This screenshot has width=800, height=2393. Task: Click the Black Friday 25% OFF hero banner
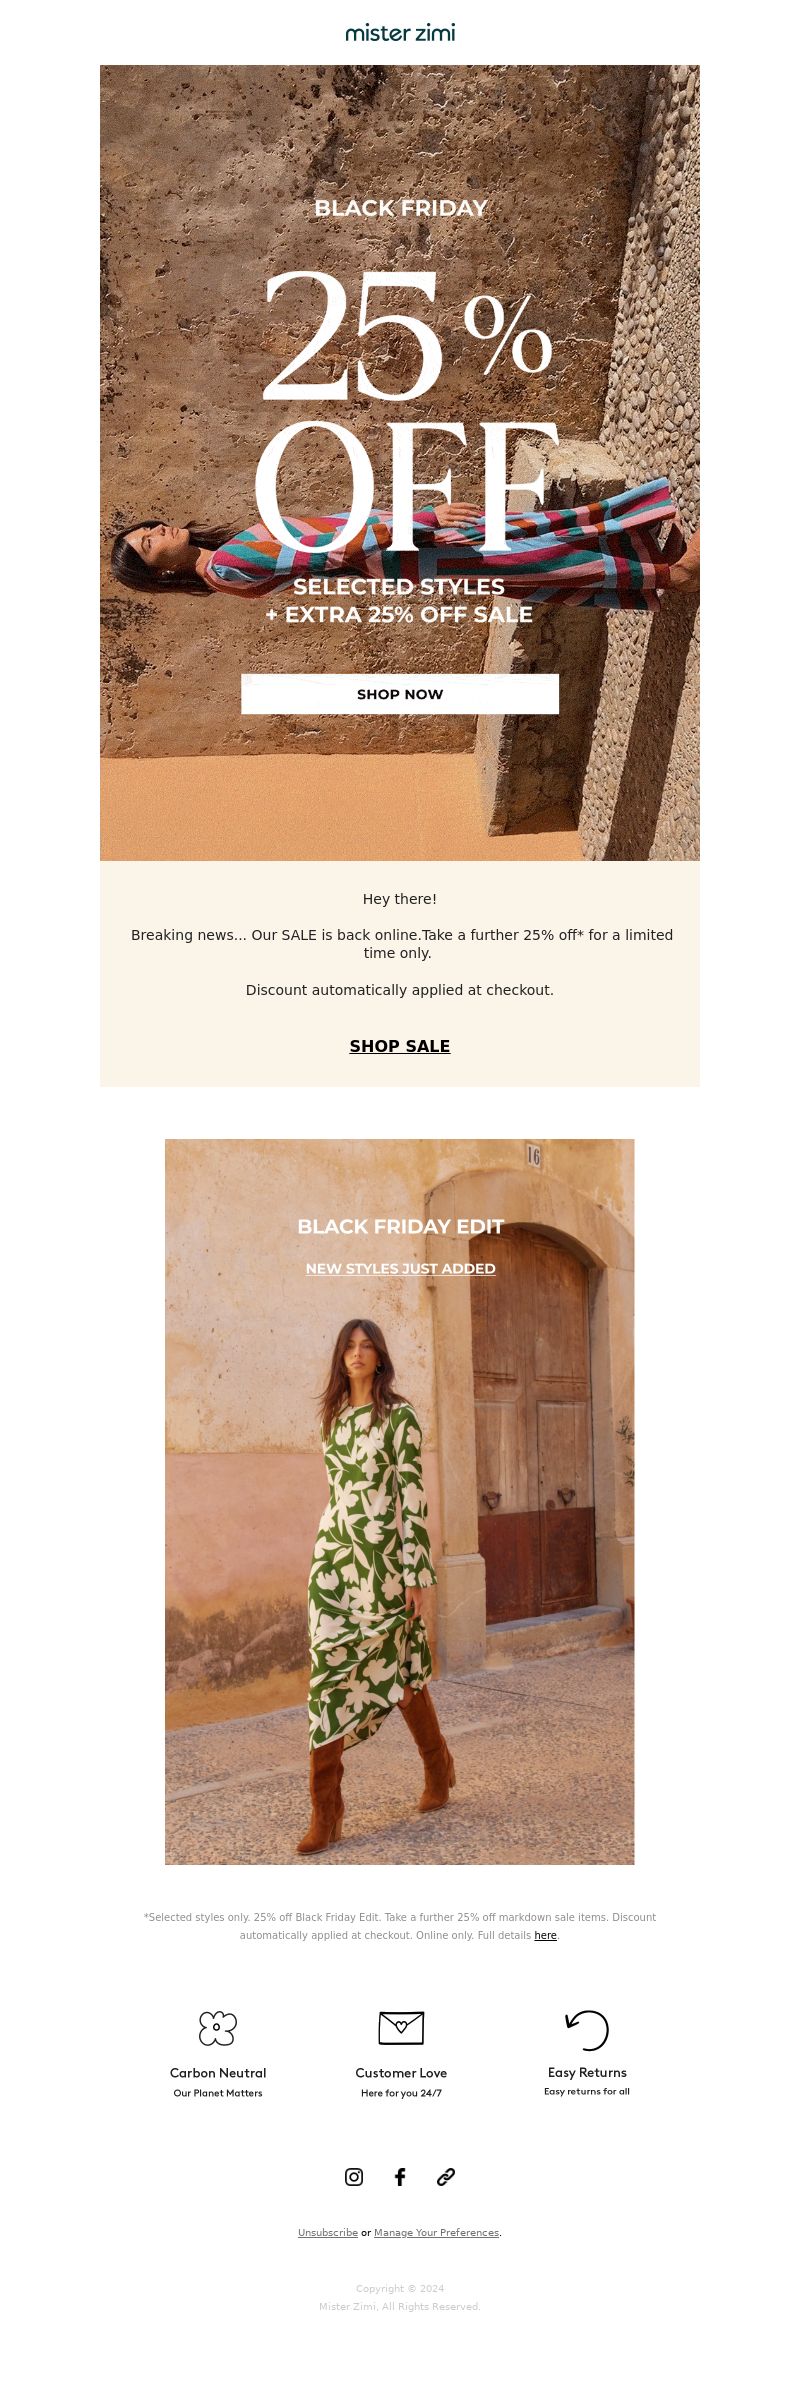tap(400, 463)
